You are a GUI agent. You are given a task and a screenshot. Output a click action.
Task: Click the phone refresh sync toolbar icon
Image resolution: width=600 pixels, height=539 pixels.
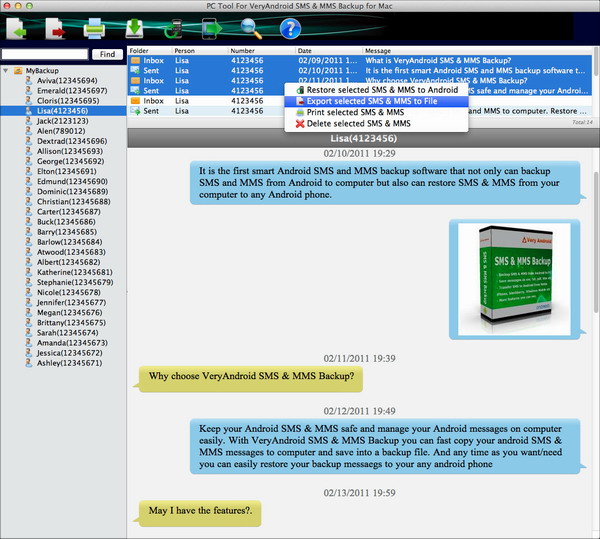(x=173, y=29)
